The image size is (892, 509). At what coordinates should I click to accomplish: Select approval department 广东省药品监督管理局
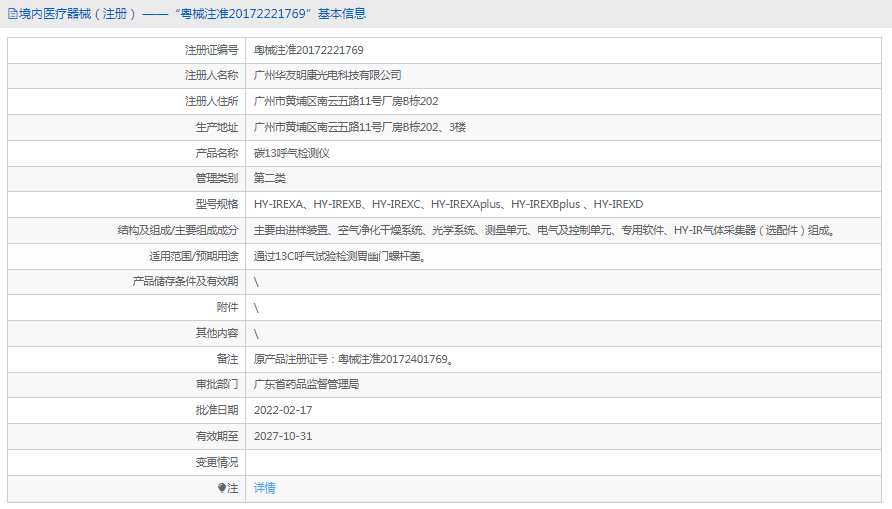306,384
